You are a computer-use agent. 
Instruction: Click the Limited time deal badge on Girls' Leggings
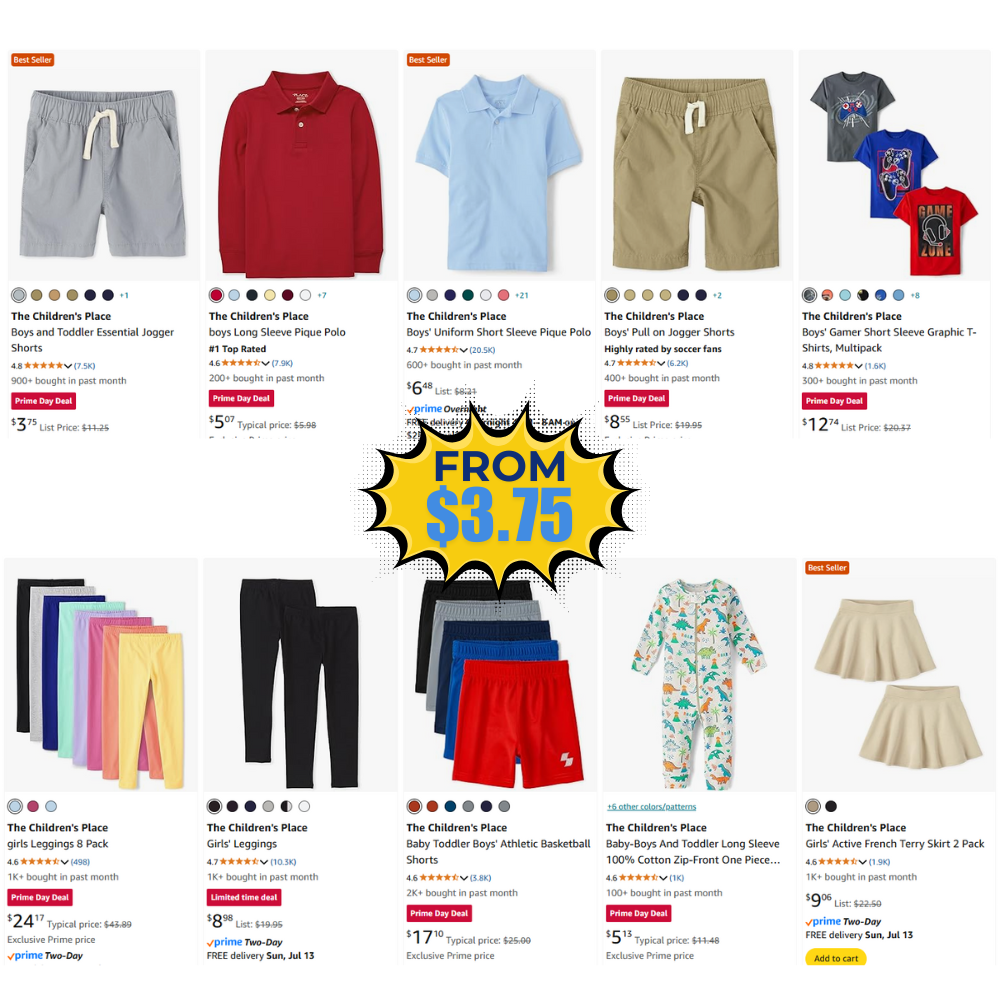click(244, 897)
